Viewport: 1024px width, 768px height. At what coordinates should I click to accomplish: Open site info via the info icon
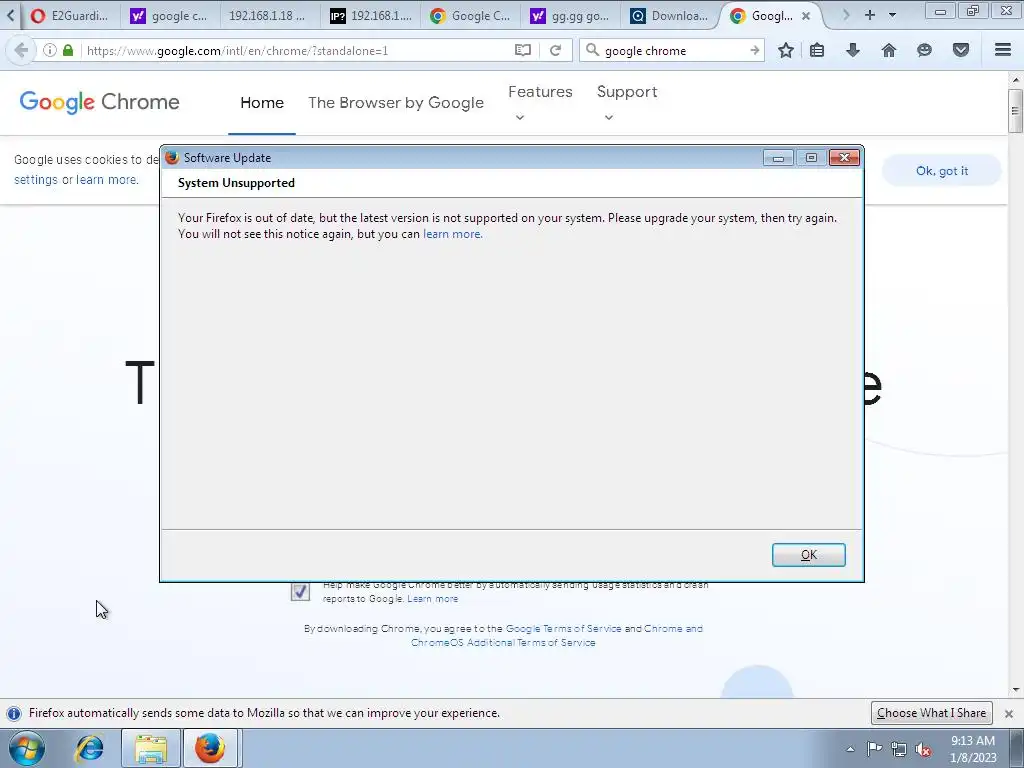49,50
